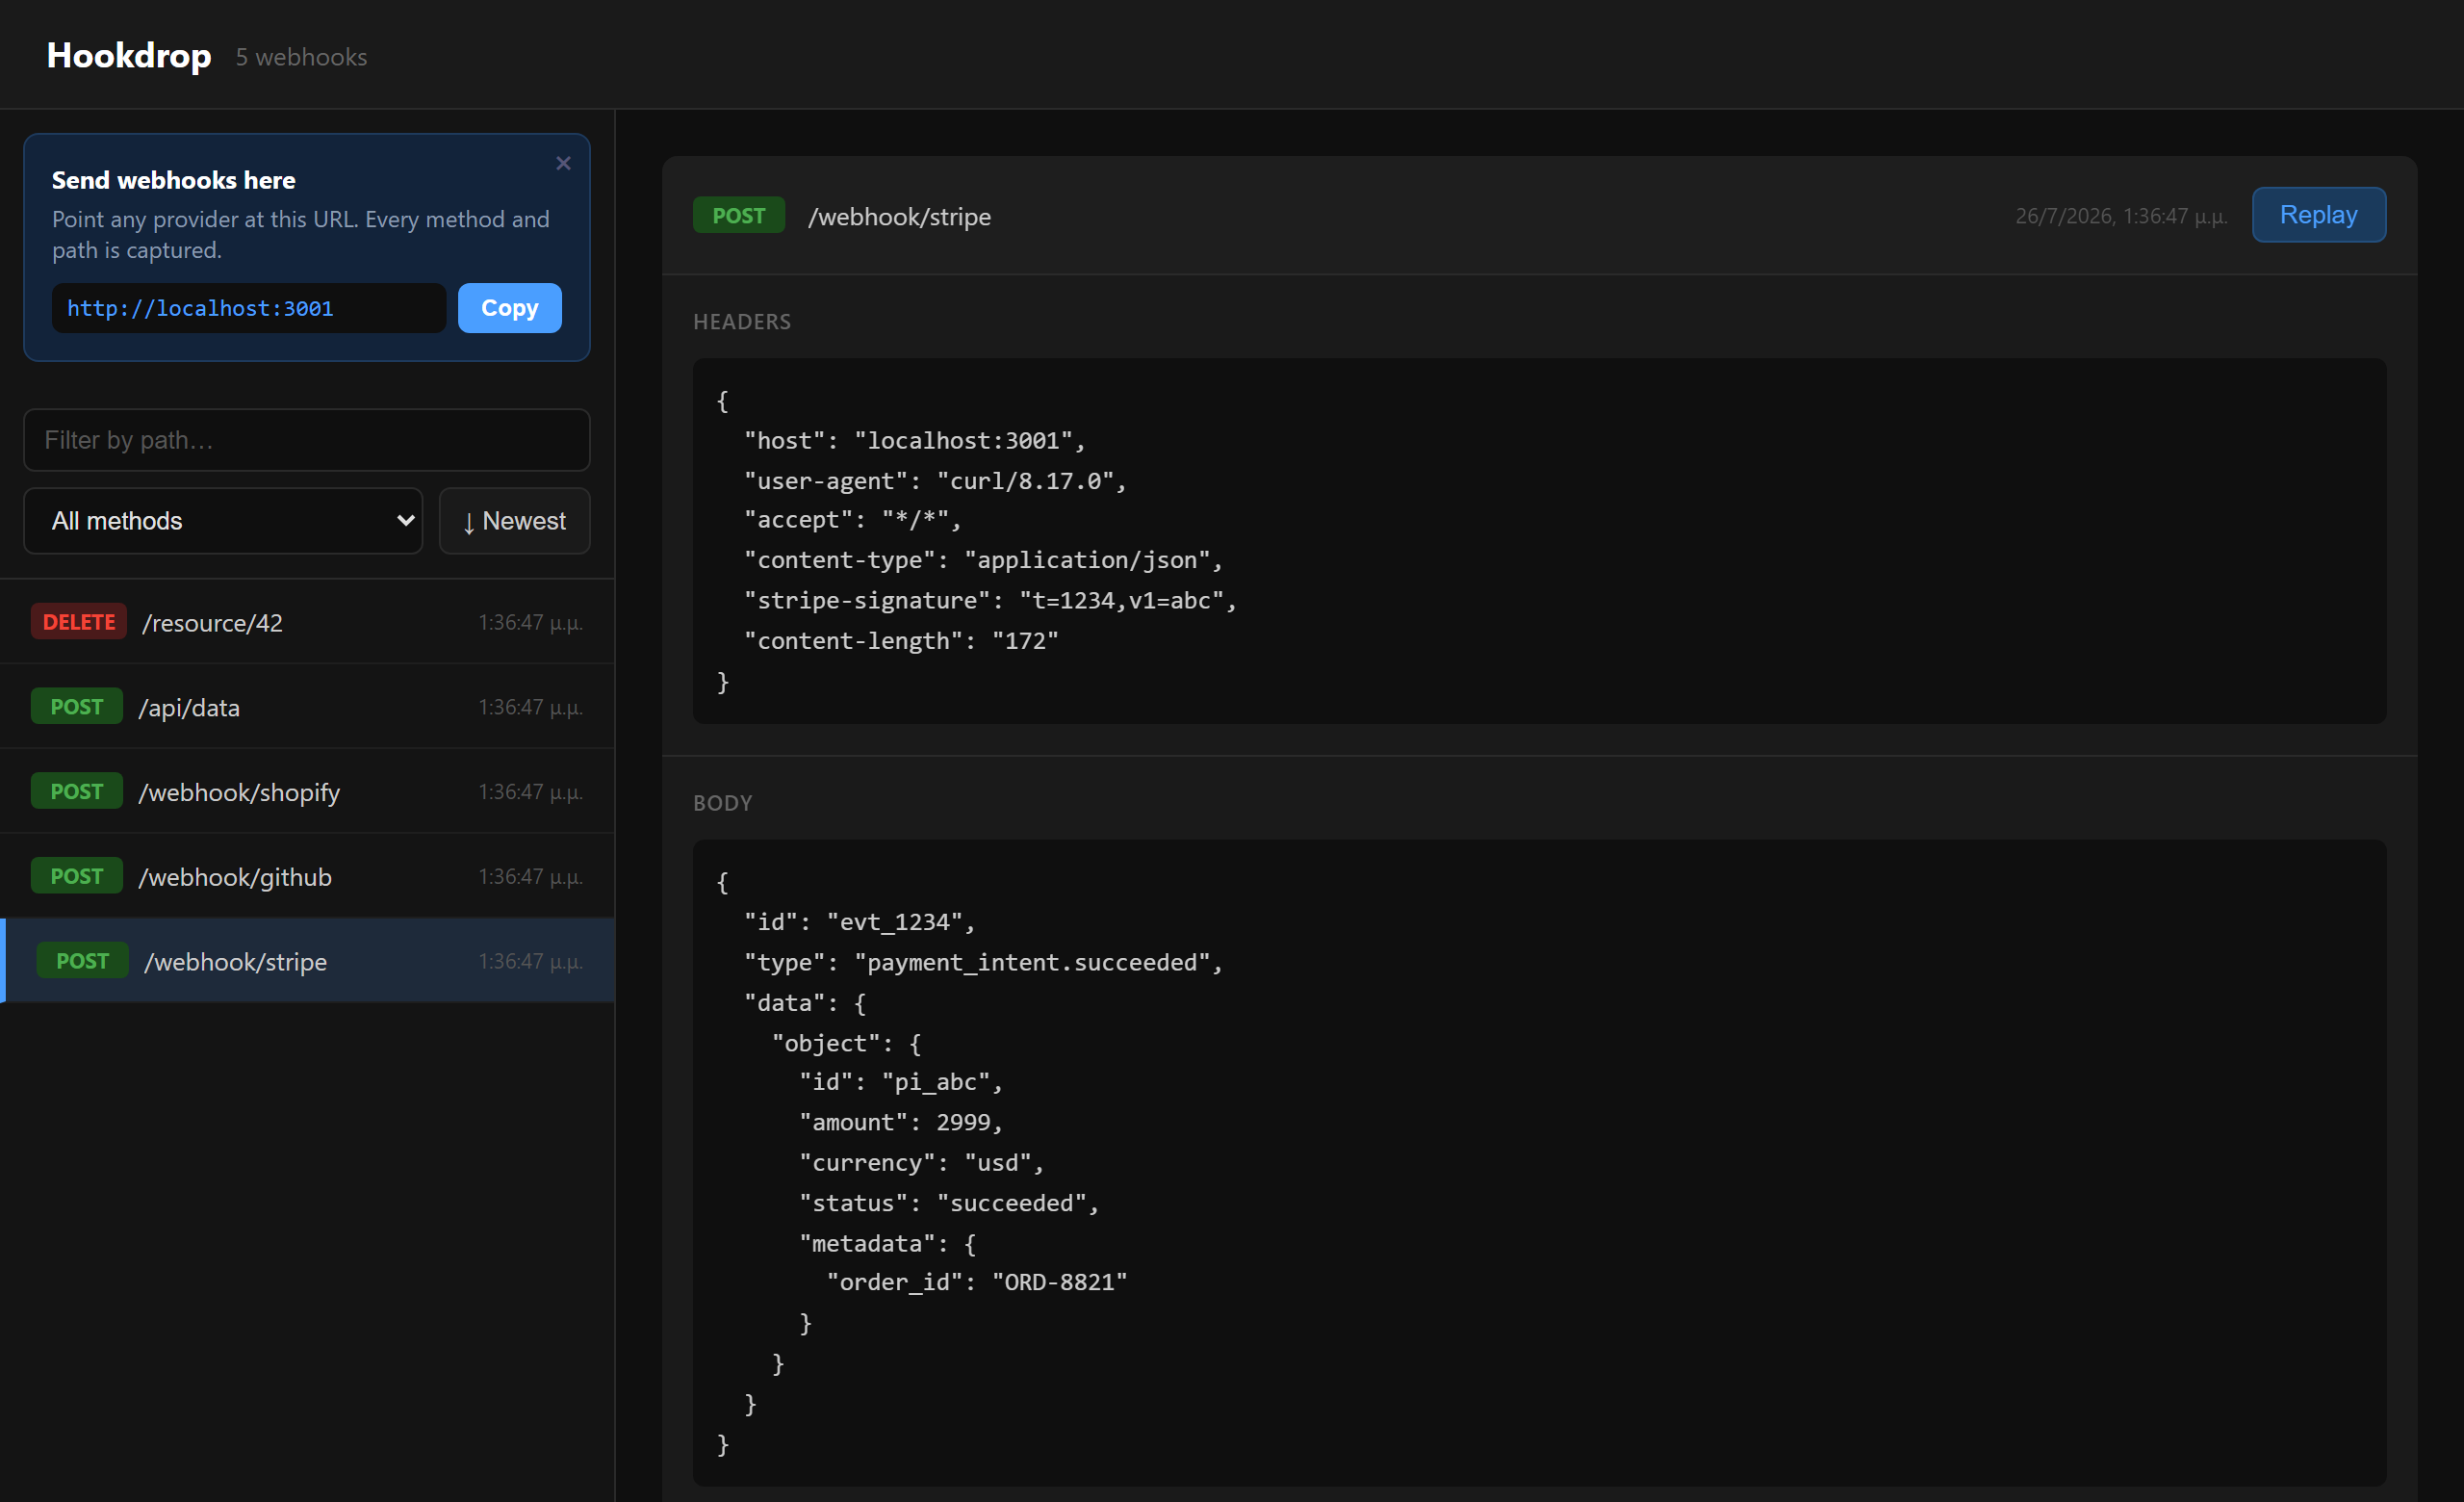This screenshot has height=1502, width=2464.
Task: Select the /webhook/github request row
Action: [x=307, y=877]
